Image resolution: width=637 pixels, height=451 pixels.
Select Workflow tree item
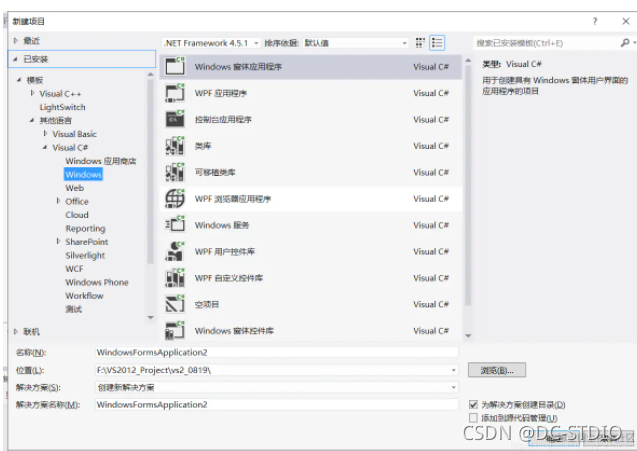click(84, 295)
